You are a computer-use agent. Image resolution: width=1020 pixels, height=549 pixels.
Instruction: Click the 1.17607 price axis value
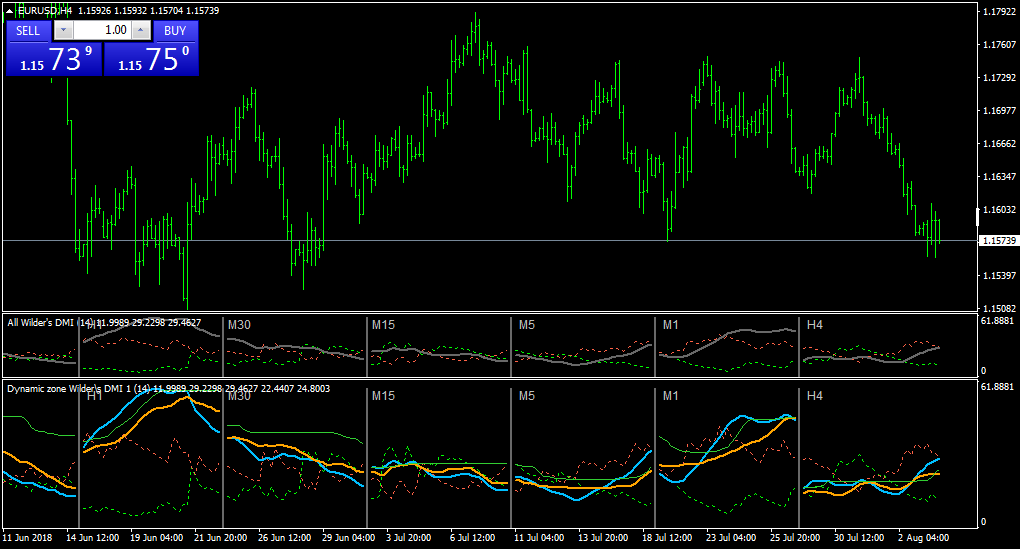(999, 45)
